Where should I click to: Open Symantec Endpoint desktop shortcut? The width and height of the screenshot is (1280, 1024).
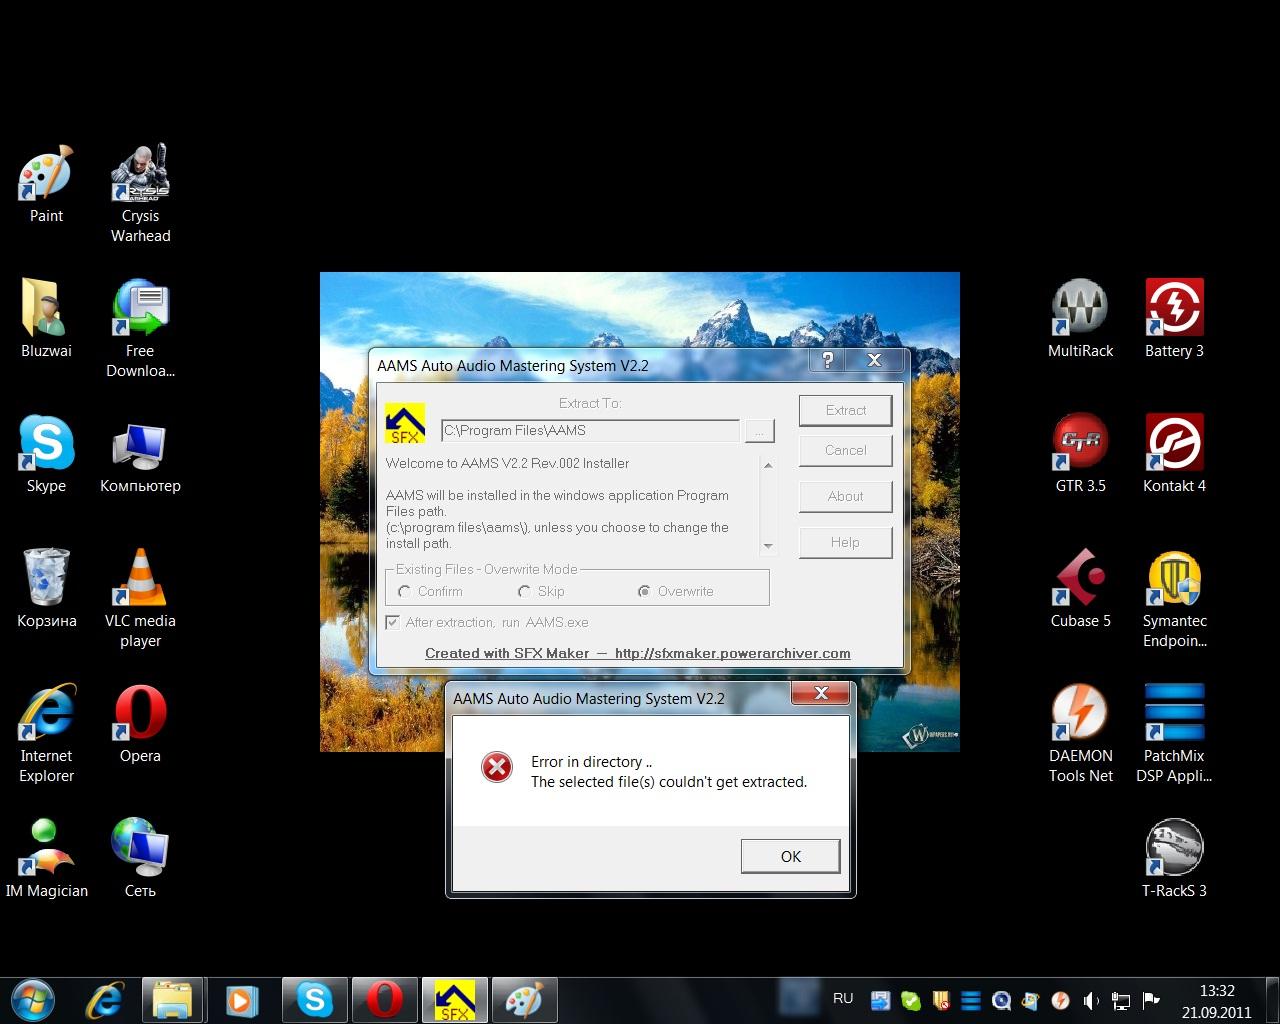point(1174,599)
